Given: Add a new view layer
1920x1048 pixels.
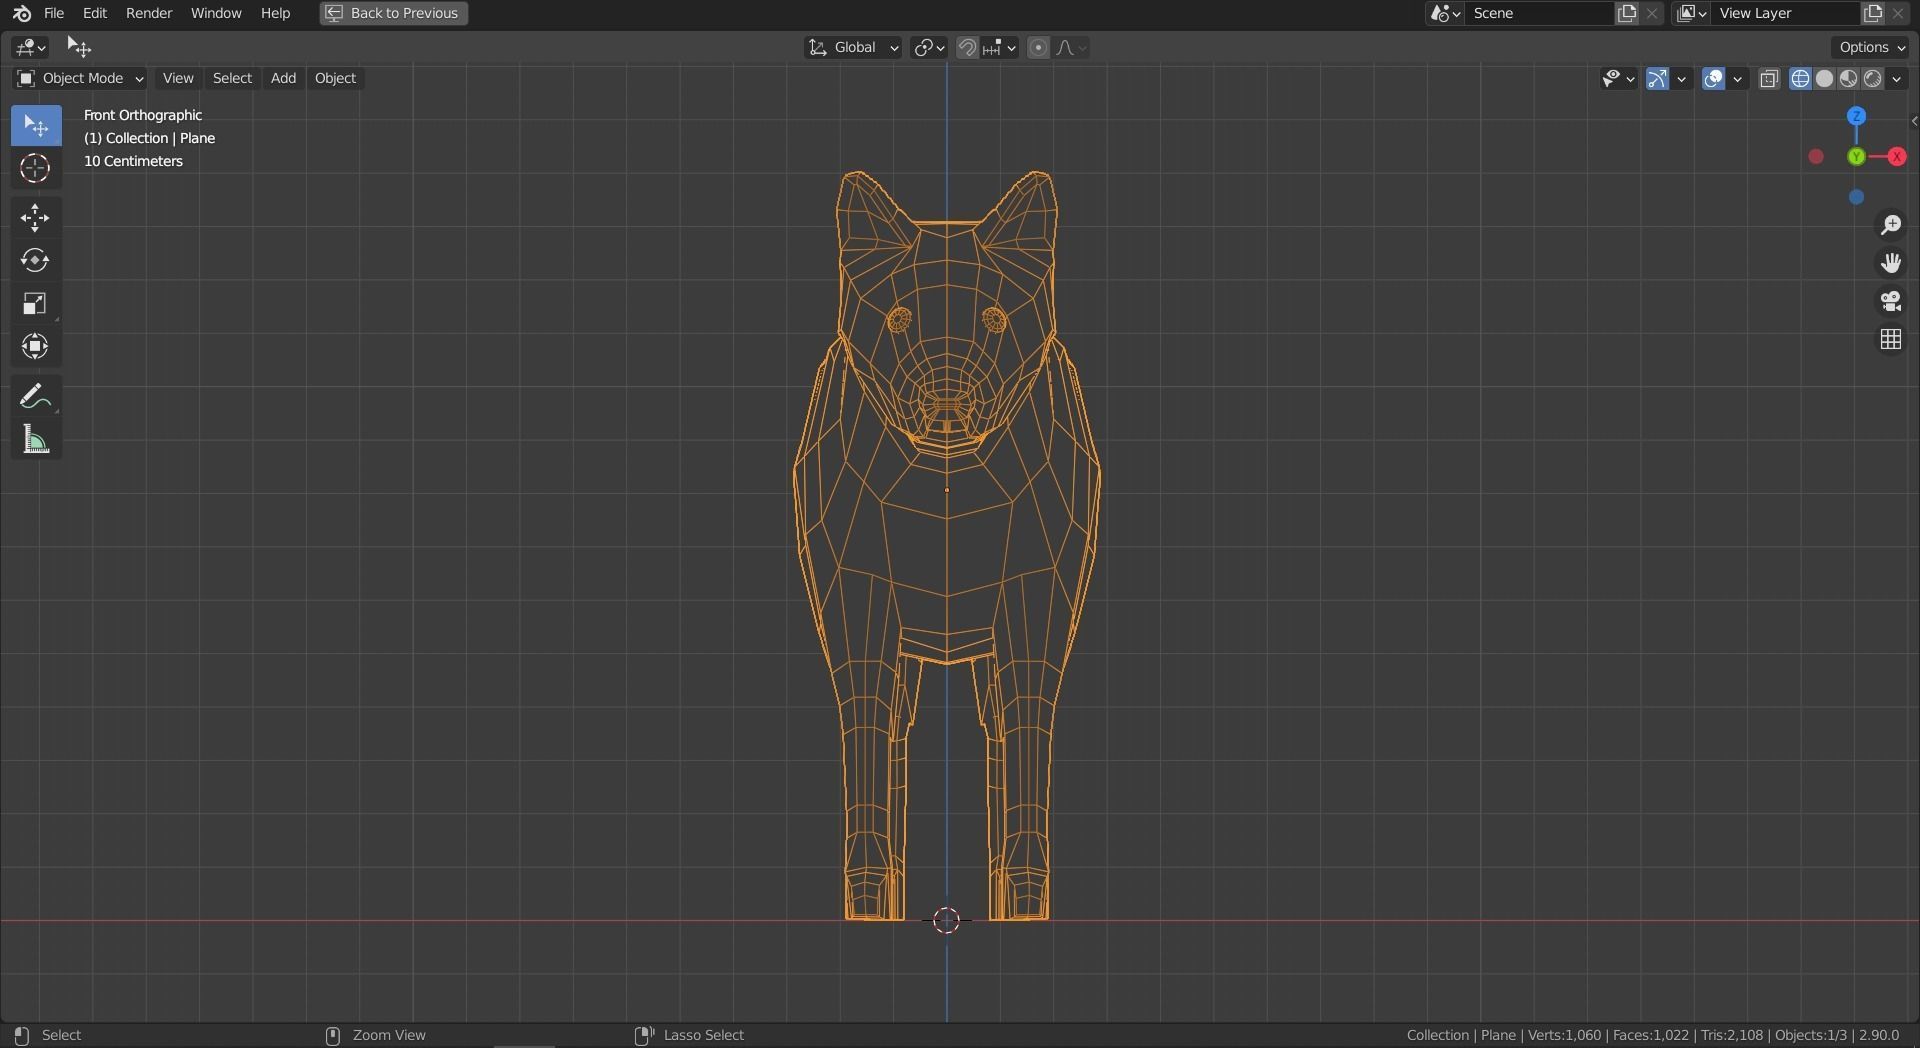Looking at the screenshot, I should (x=1873, y=13).
